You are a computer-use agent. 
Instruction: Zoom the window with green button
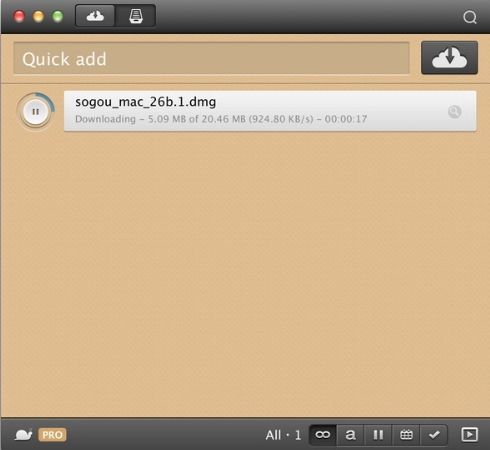point(58,16)
